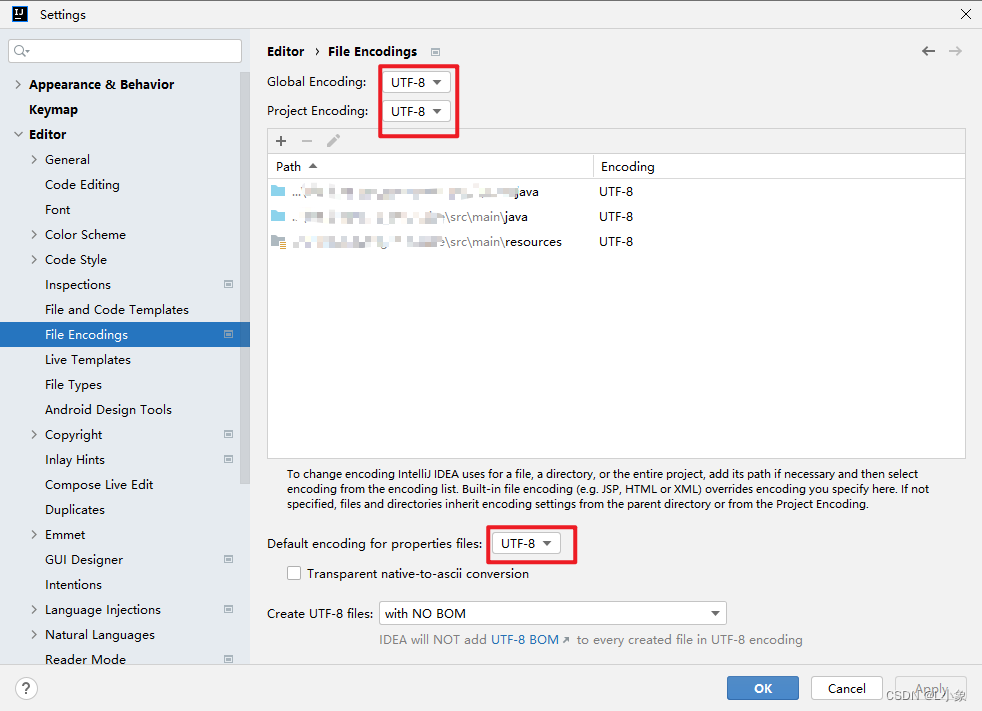Click folder icon of first java path row
The height and width of the screenshot is (711, 982).
pyautogui.click(x=278, y=191)
